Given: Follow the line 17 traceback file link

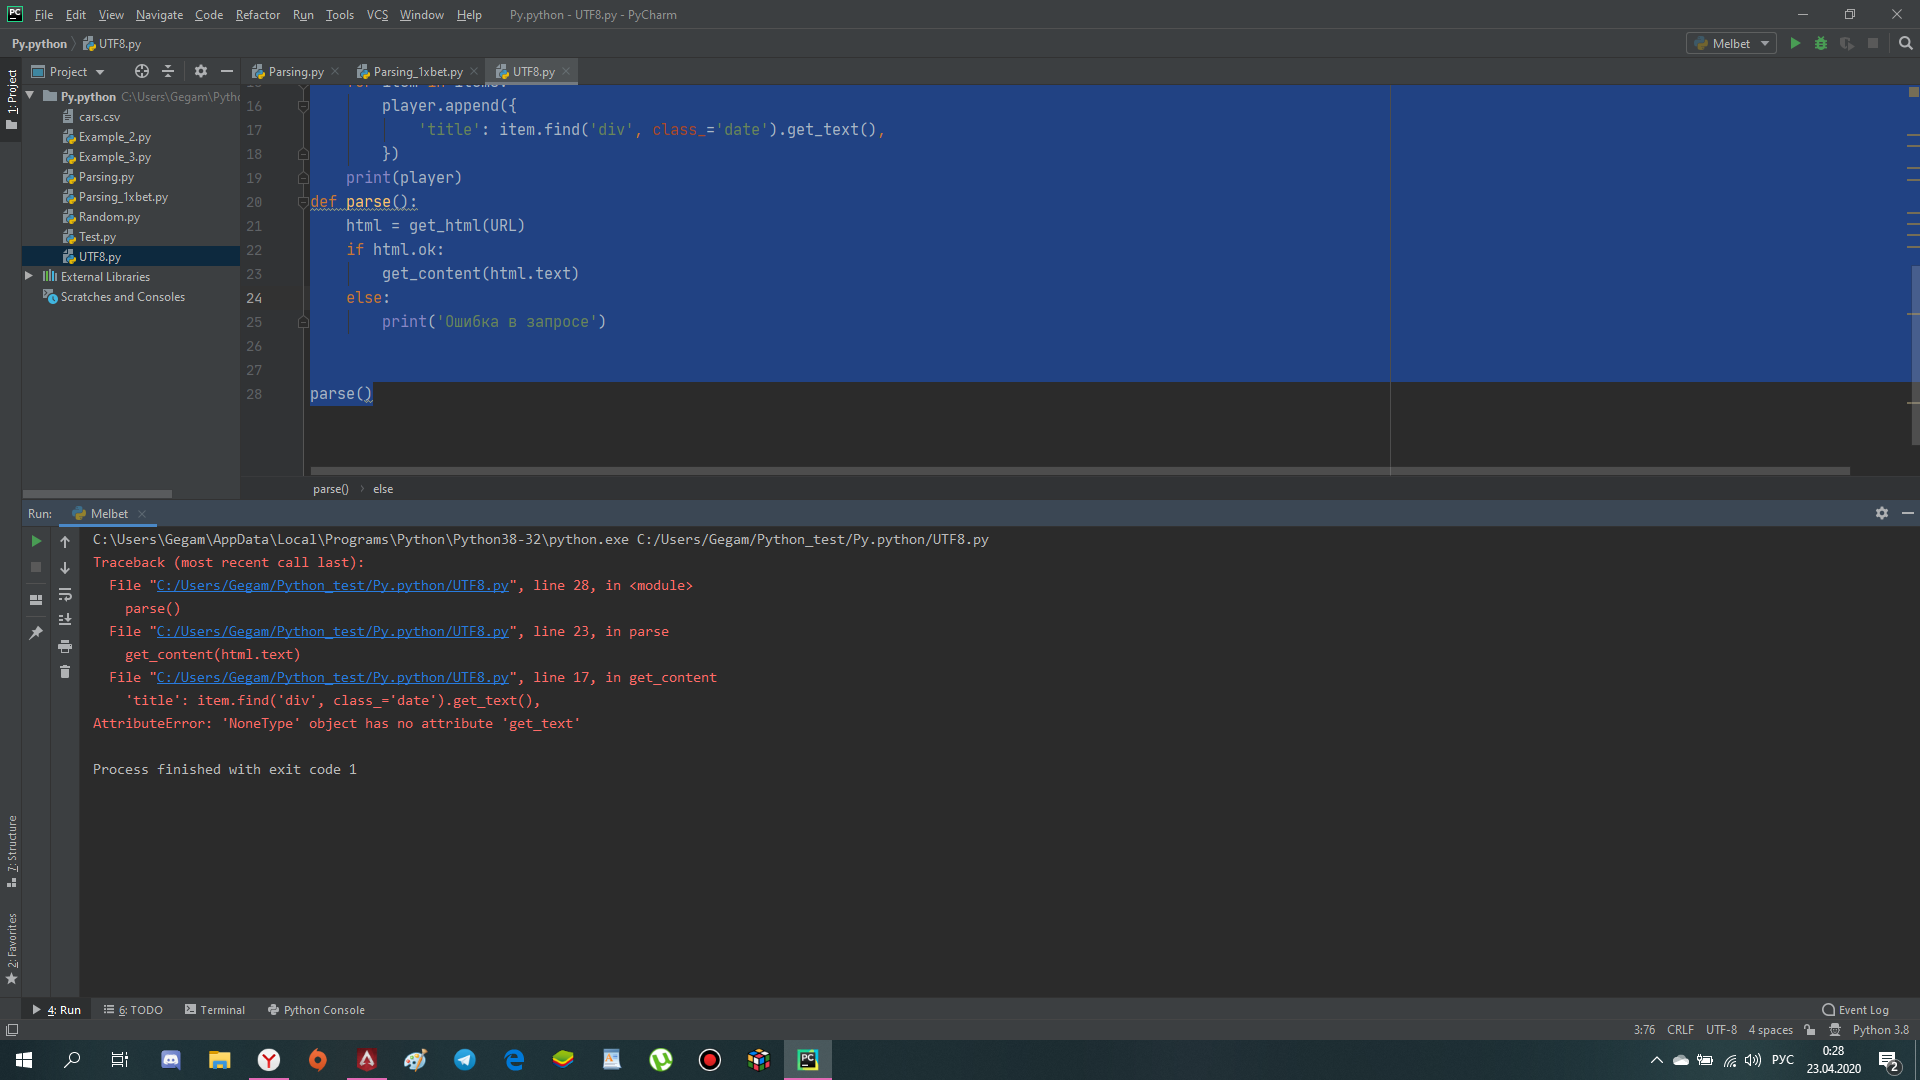Looking at the screenshot, I should tap(332, 678).
